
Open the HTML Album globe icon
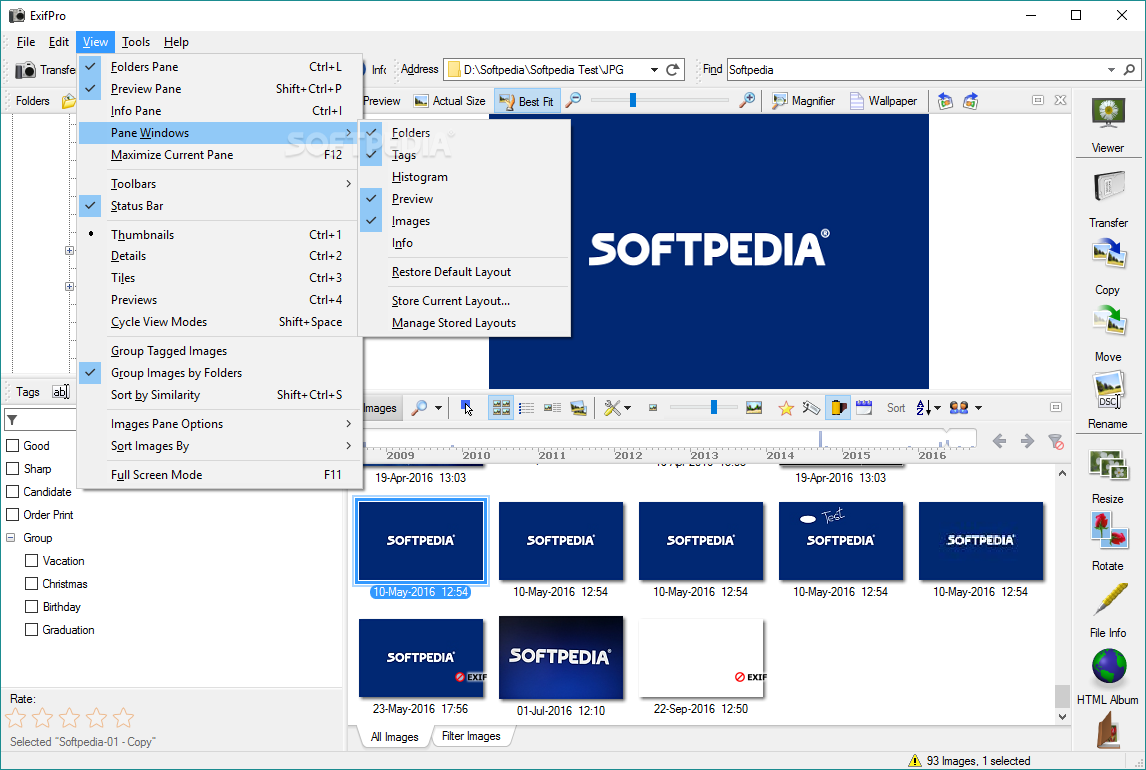[x=1108, y=667]
